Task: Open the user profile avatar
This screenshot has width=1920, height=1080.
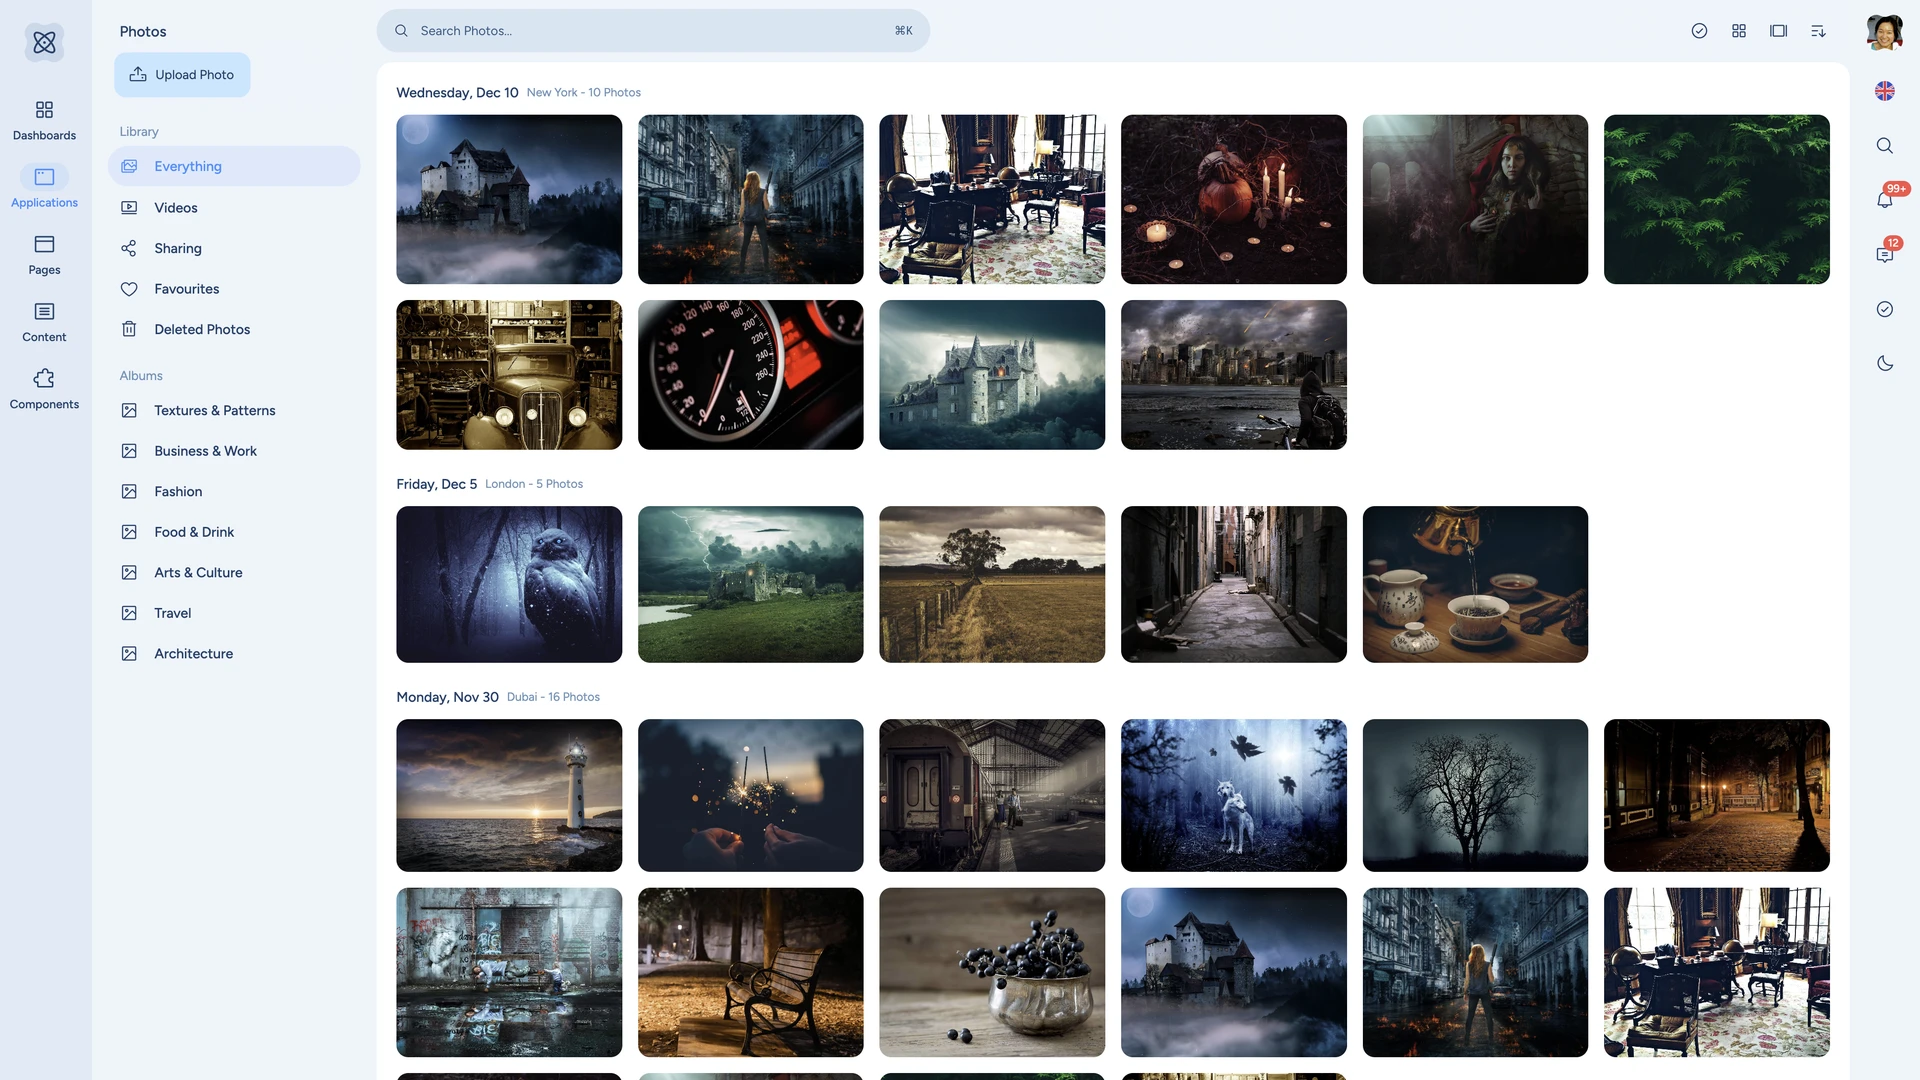Action: [x=1885, y=32]
